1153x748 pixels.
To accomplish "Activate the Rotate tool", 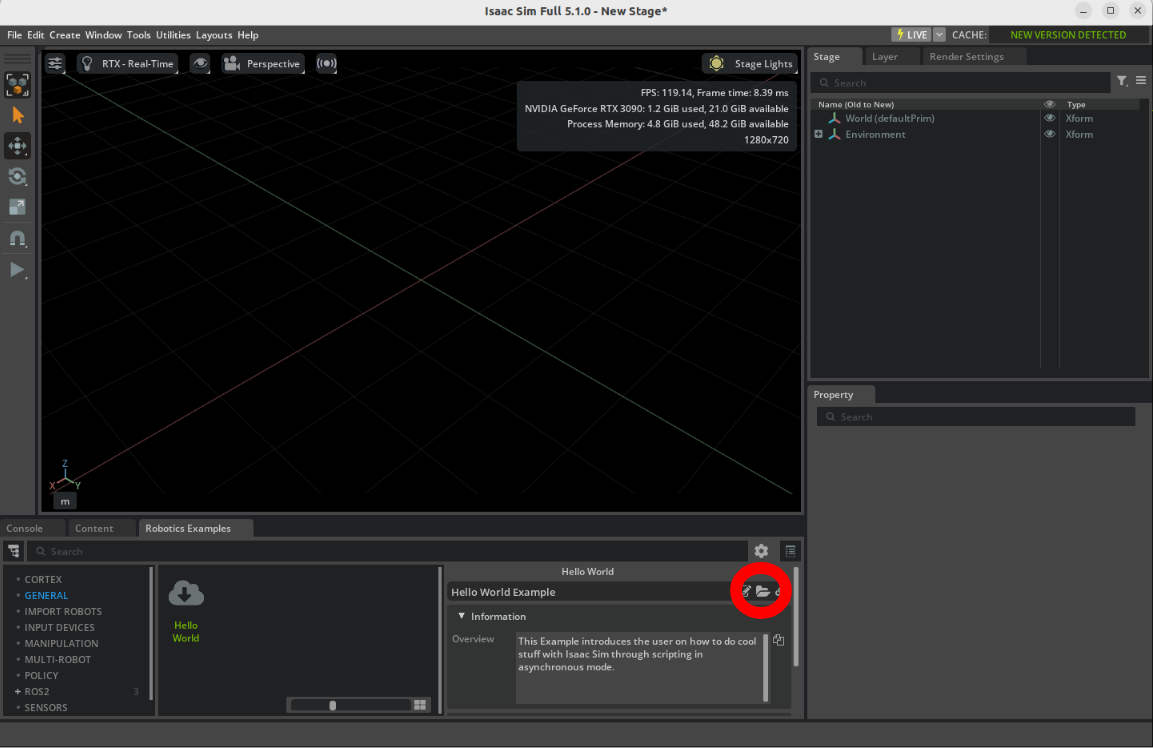I will 17,177.
